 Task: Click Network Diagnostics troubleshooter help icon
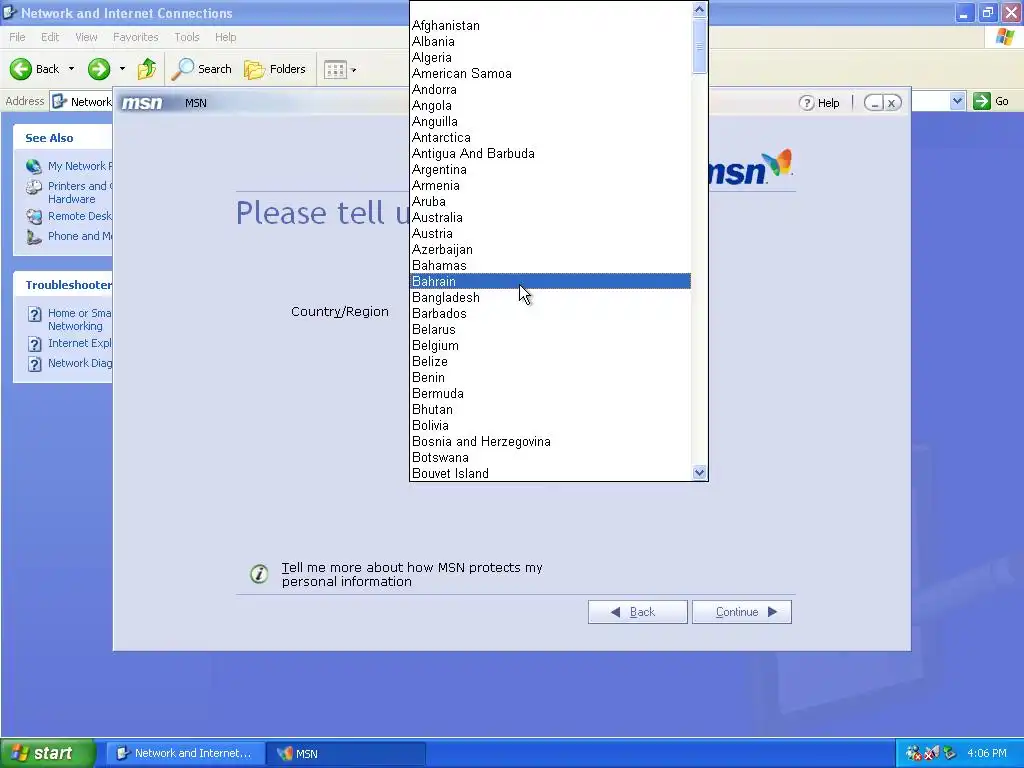(x=35, y=364)
